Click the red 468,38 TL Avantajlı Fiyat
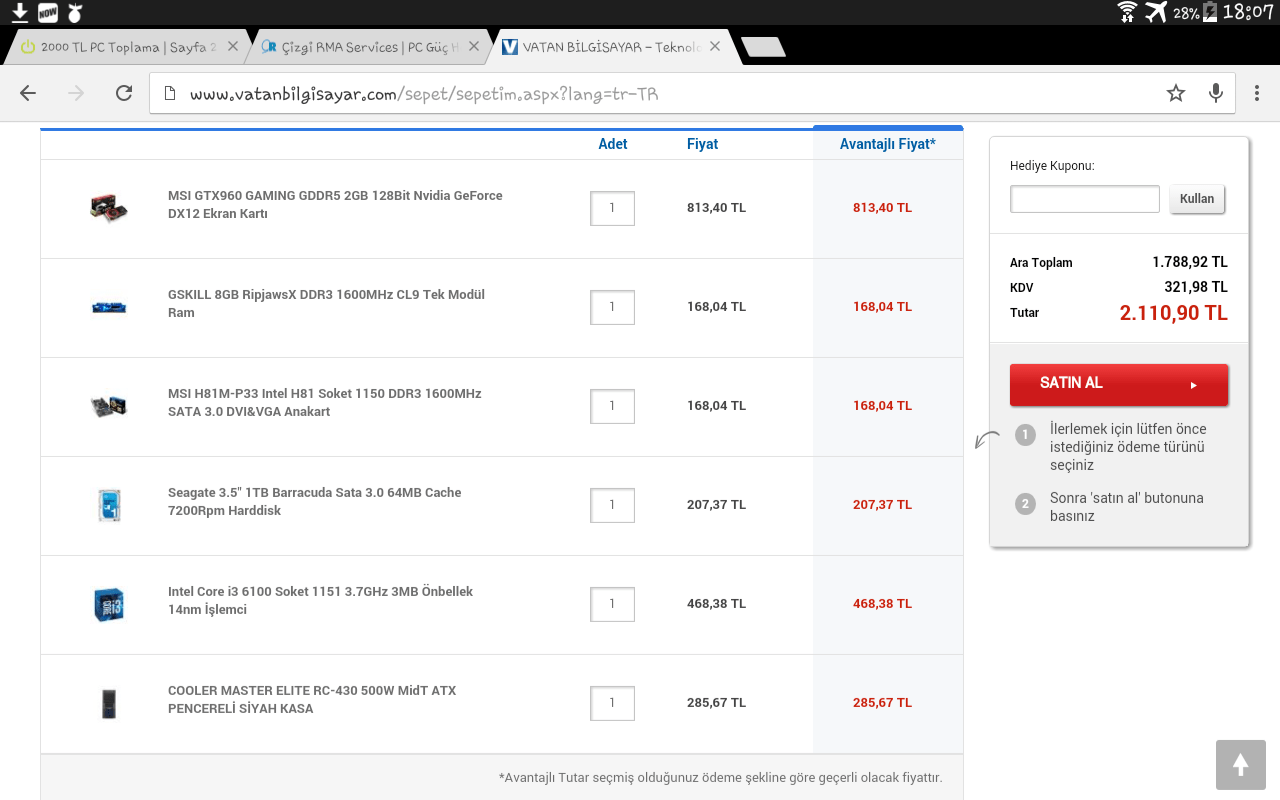 point(882,604)
